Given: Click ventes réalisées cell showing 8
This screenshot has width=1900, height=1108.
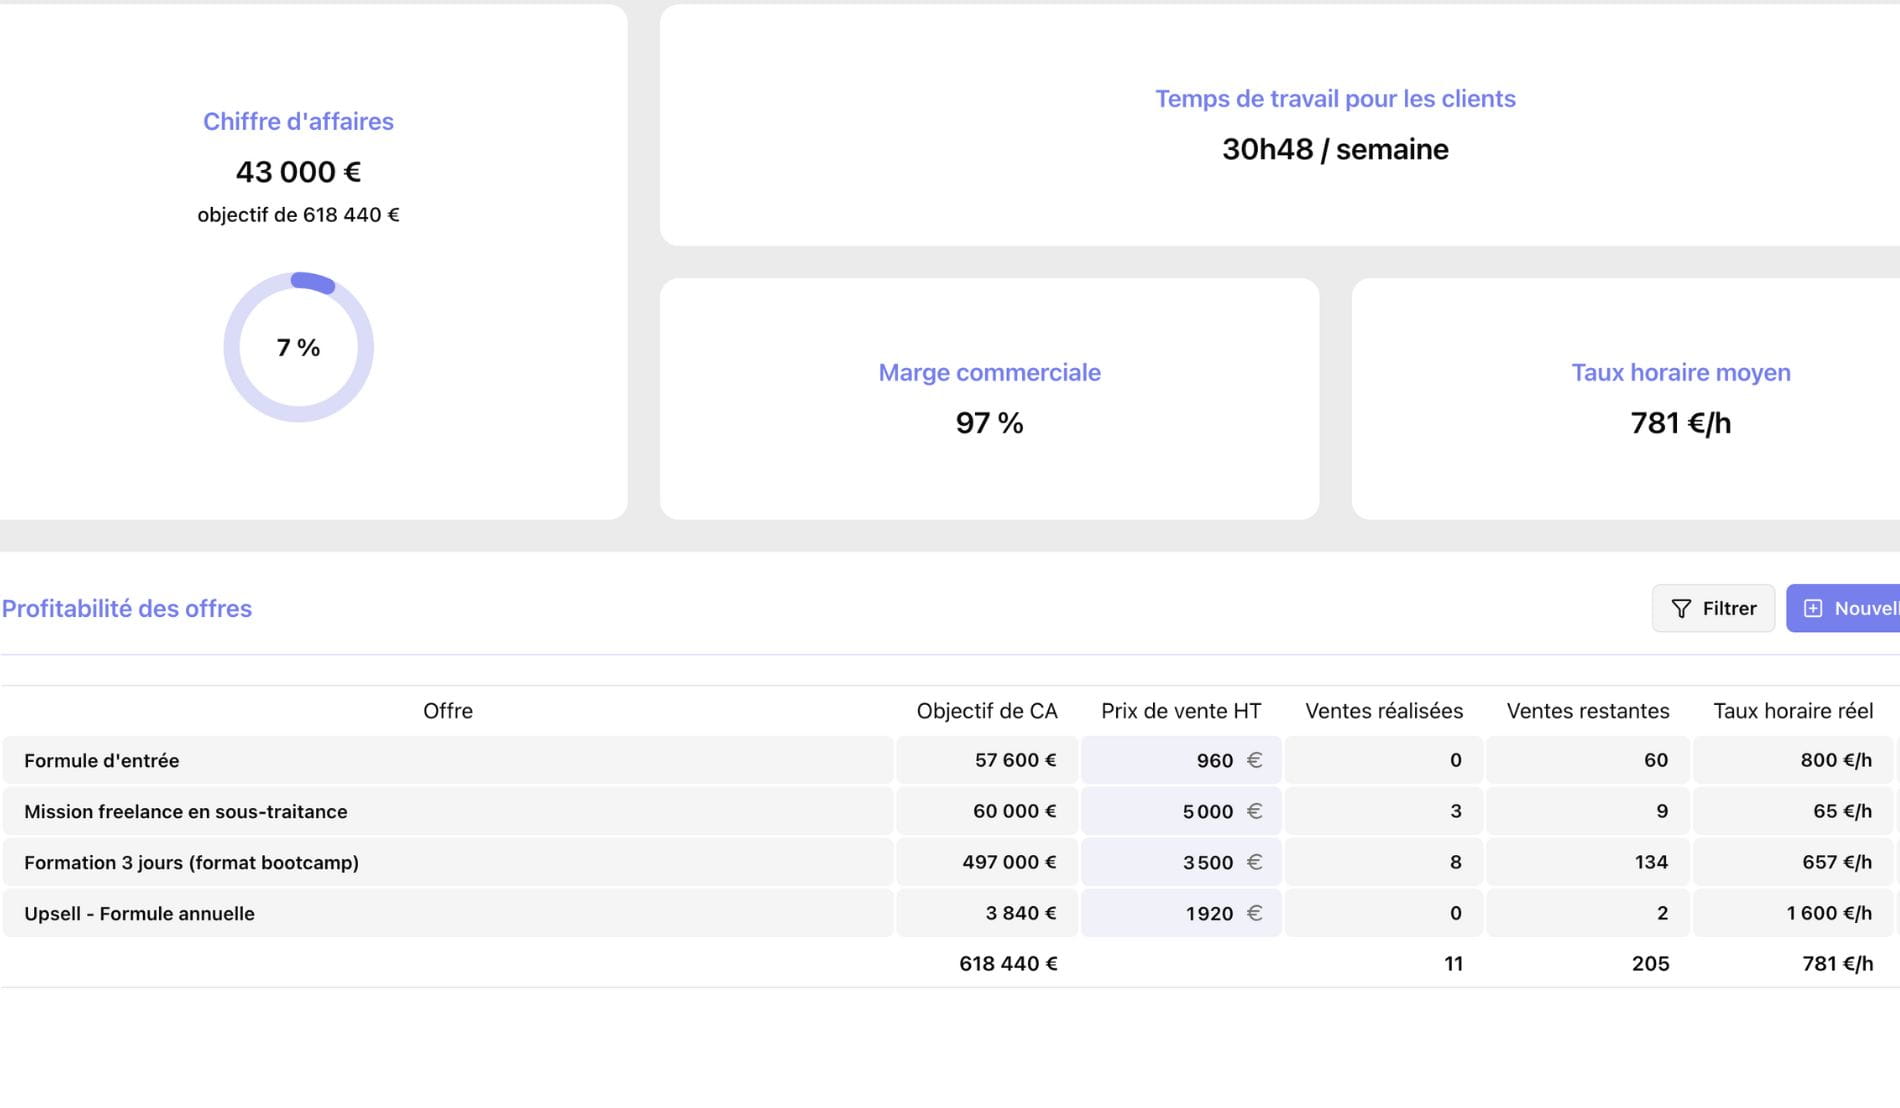Looking at the screenshot, I should [x=1384, y=862].
